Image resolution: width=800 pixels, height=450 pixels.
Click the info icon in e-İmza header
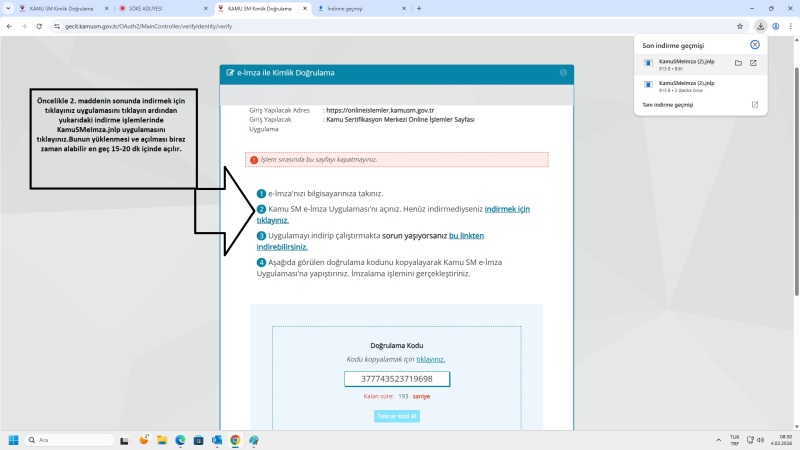point(563,73)
